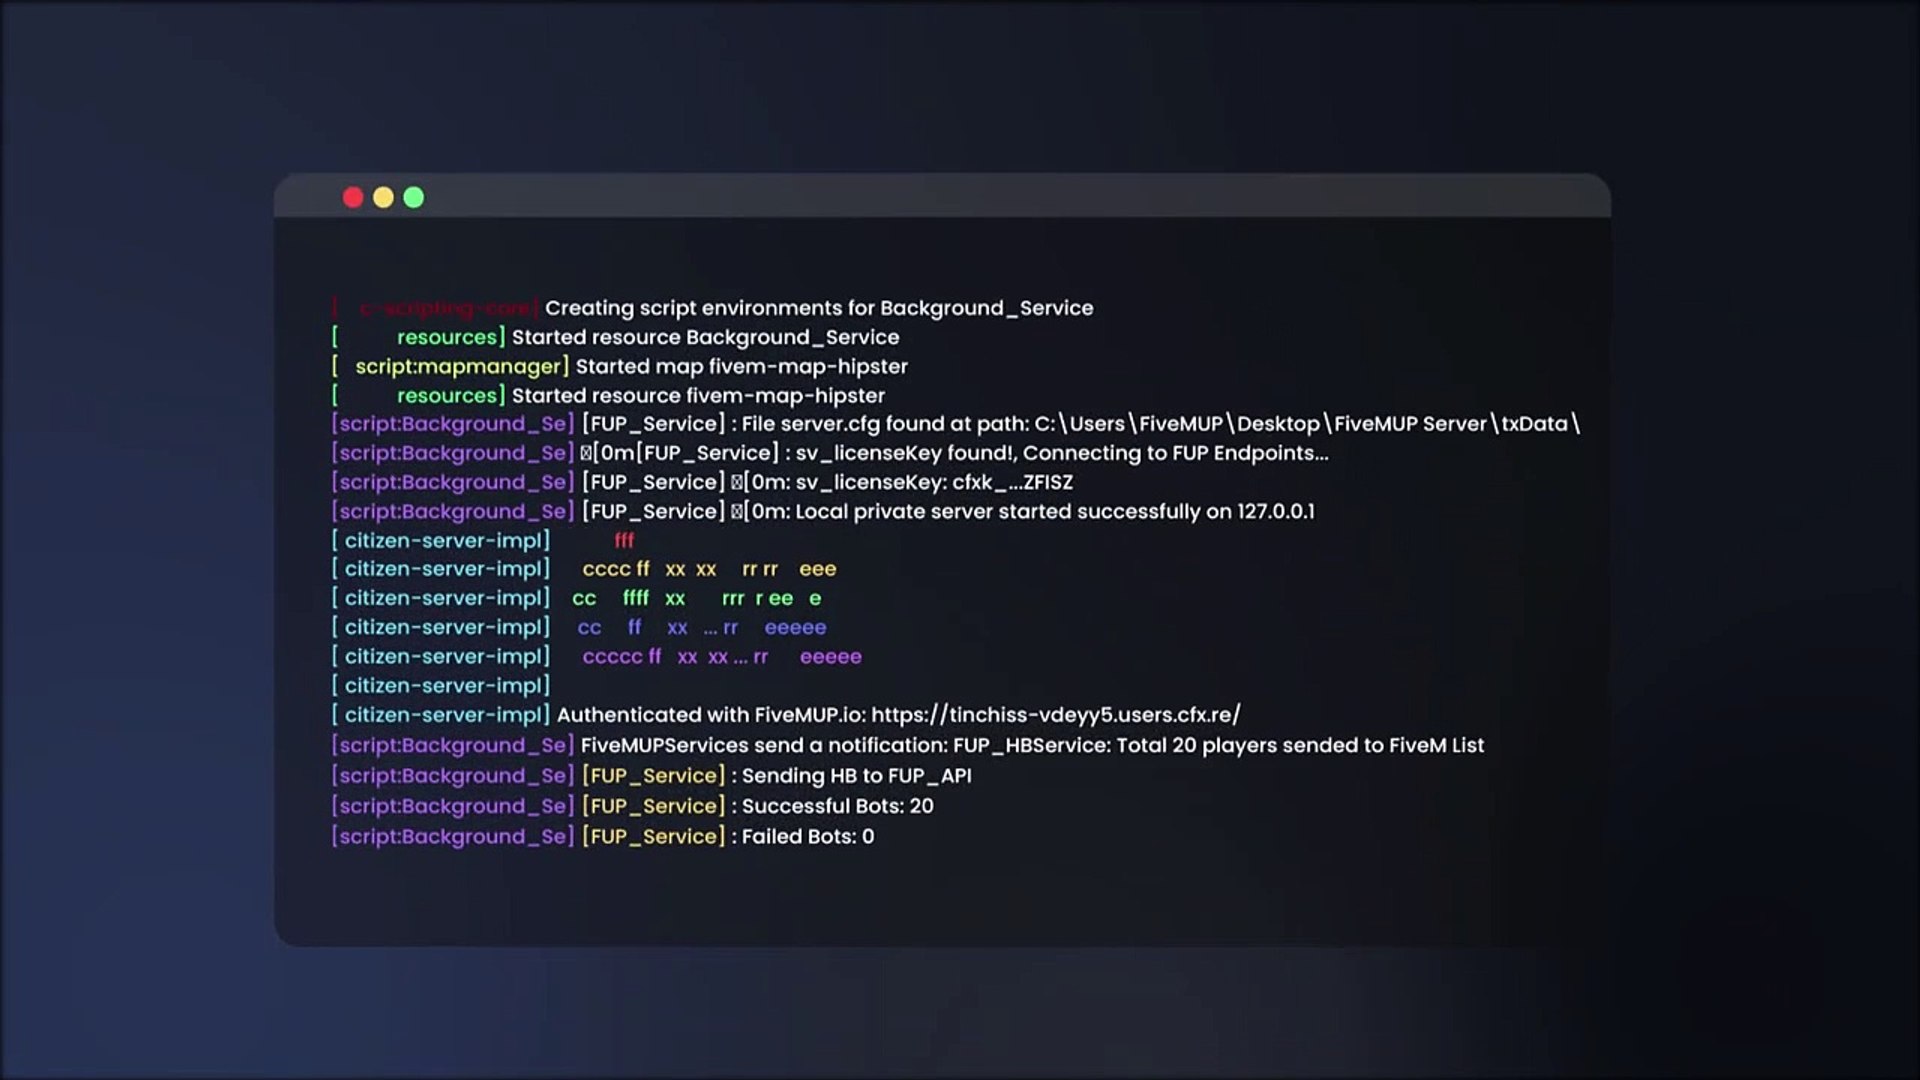Click 'Started resource Background_Service' text
1920x1080 pixels.
[x=705, y=338]
